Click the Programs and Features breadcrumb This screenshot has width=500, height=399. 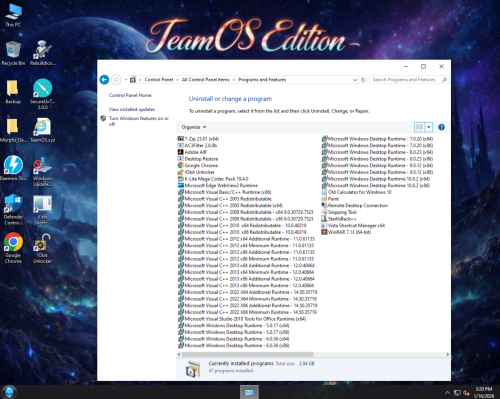(262, 80)
